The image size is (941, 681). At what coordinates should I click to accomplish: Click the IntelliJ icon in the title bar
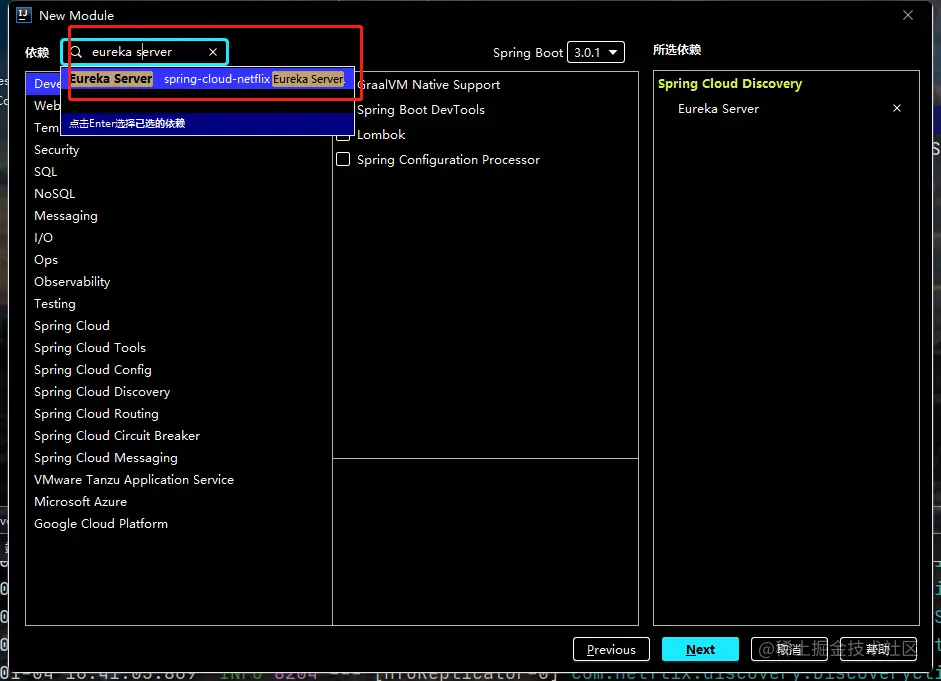23,15
